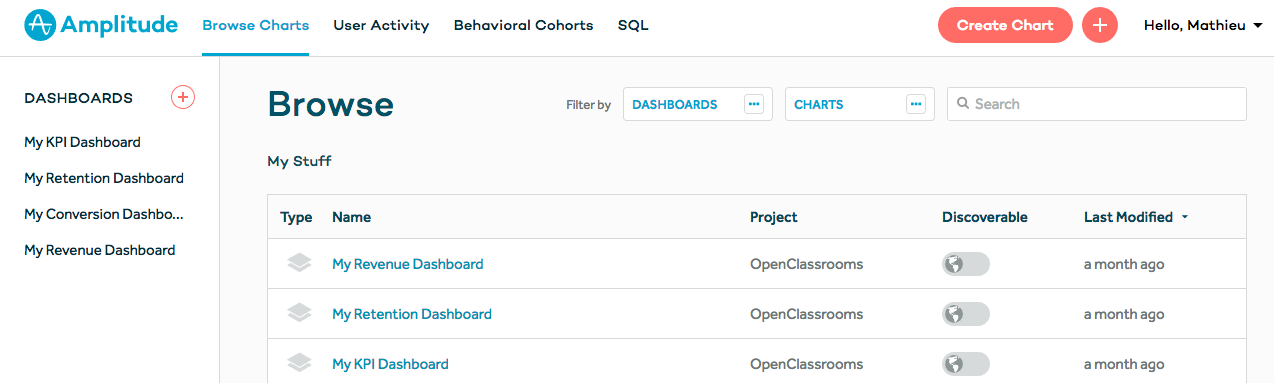1274x383 pixels.
Task: Click the CHARTS filter label
Action: pyautogui.click(x=819, y=104)
